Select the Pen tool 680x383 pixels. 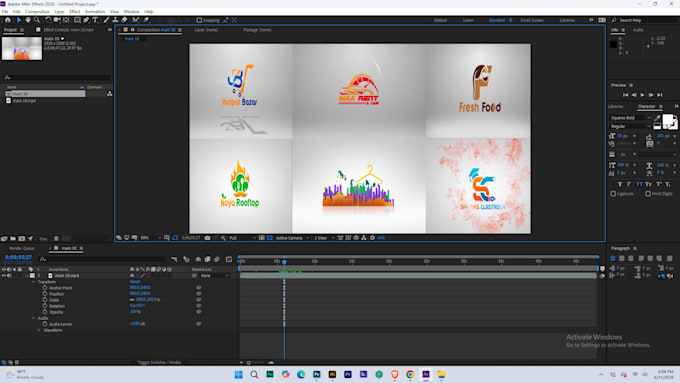coord(86,20)
